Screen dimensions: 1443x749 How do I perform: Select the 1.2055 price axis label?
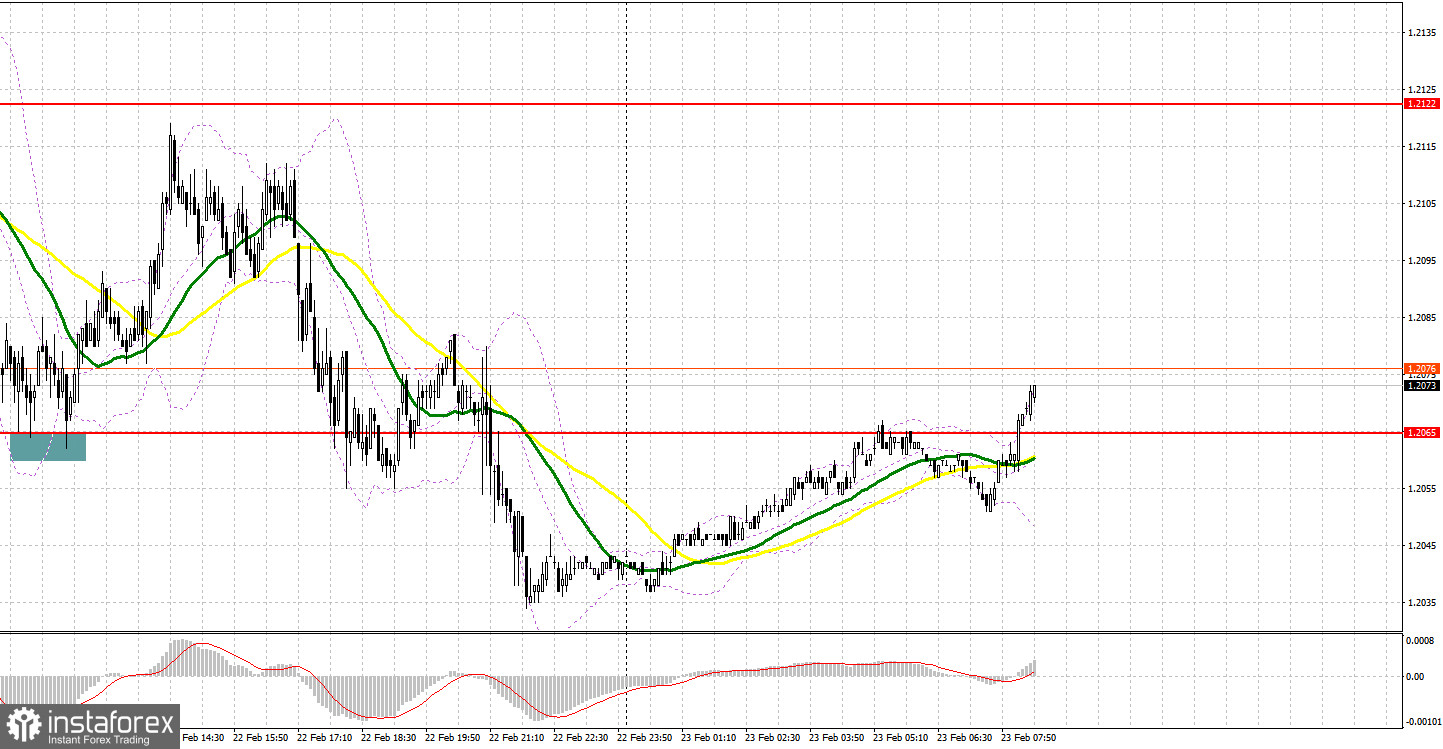coord(1422,488)
